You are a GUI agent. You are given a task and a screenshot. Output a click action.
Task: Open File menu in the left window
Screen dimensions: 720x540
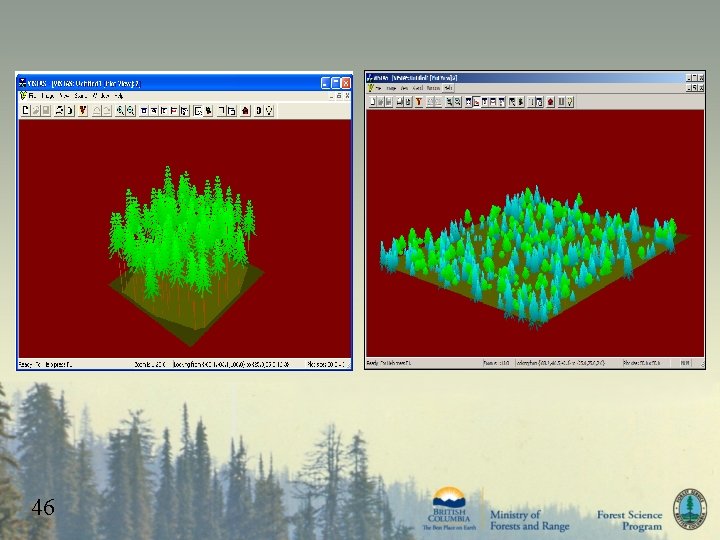click(x=33, y=96)
